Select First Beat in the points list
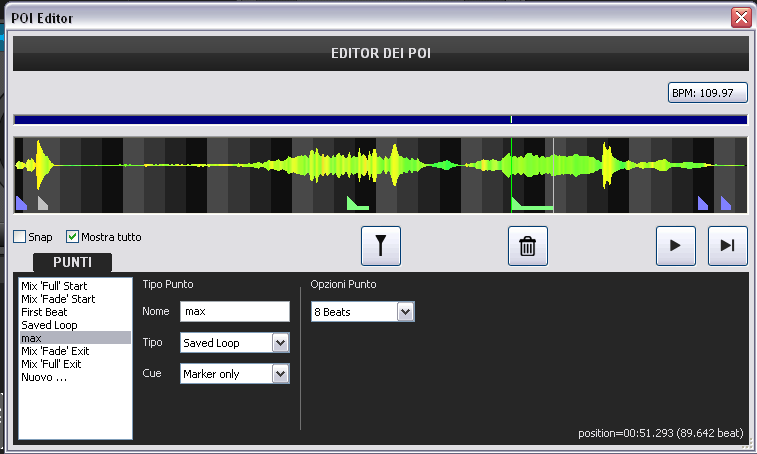Viewport: 757px width, 454px height. [x=44, y=312]
